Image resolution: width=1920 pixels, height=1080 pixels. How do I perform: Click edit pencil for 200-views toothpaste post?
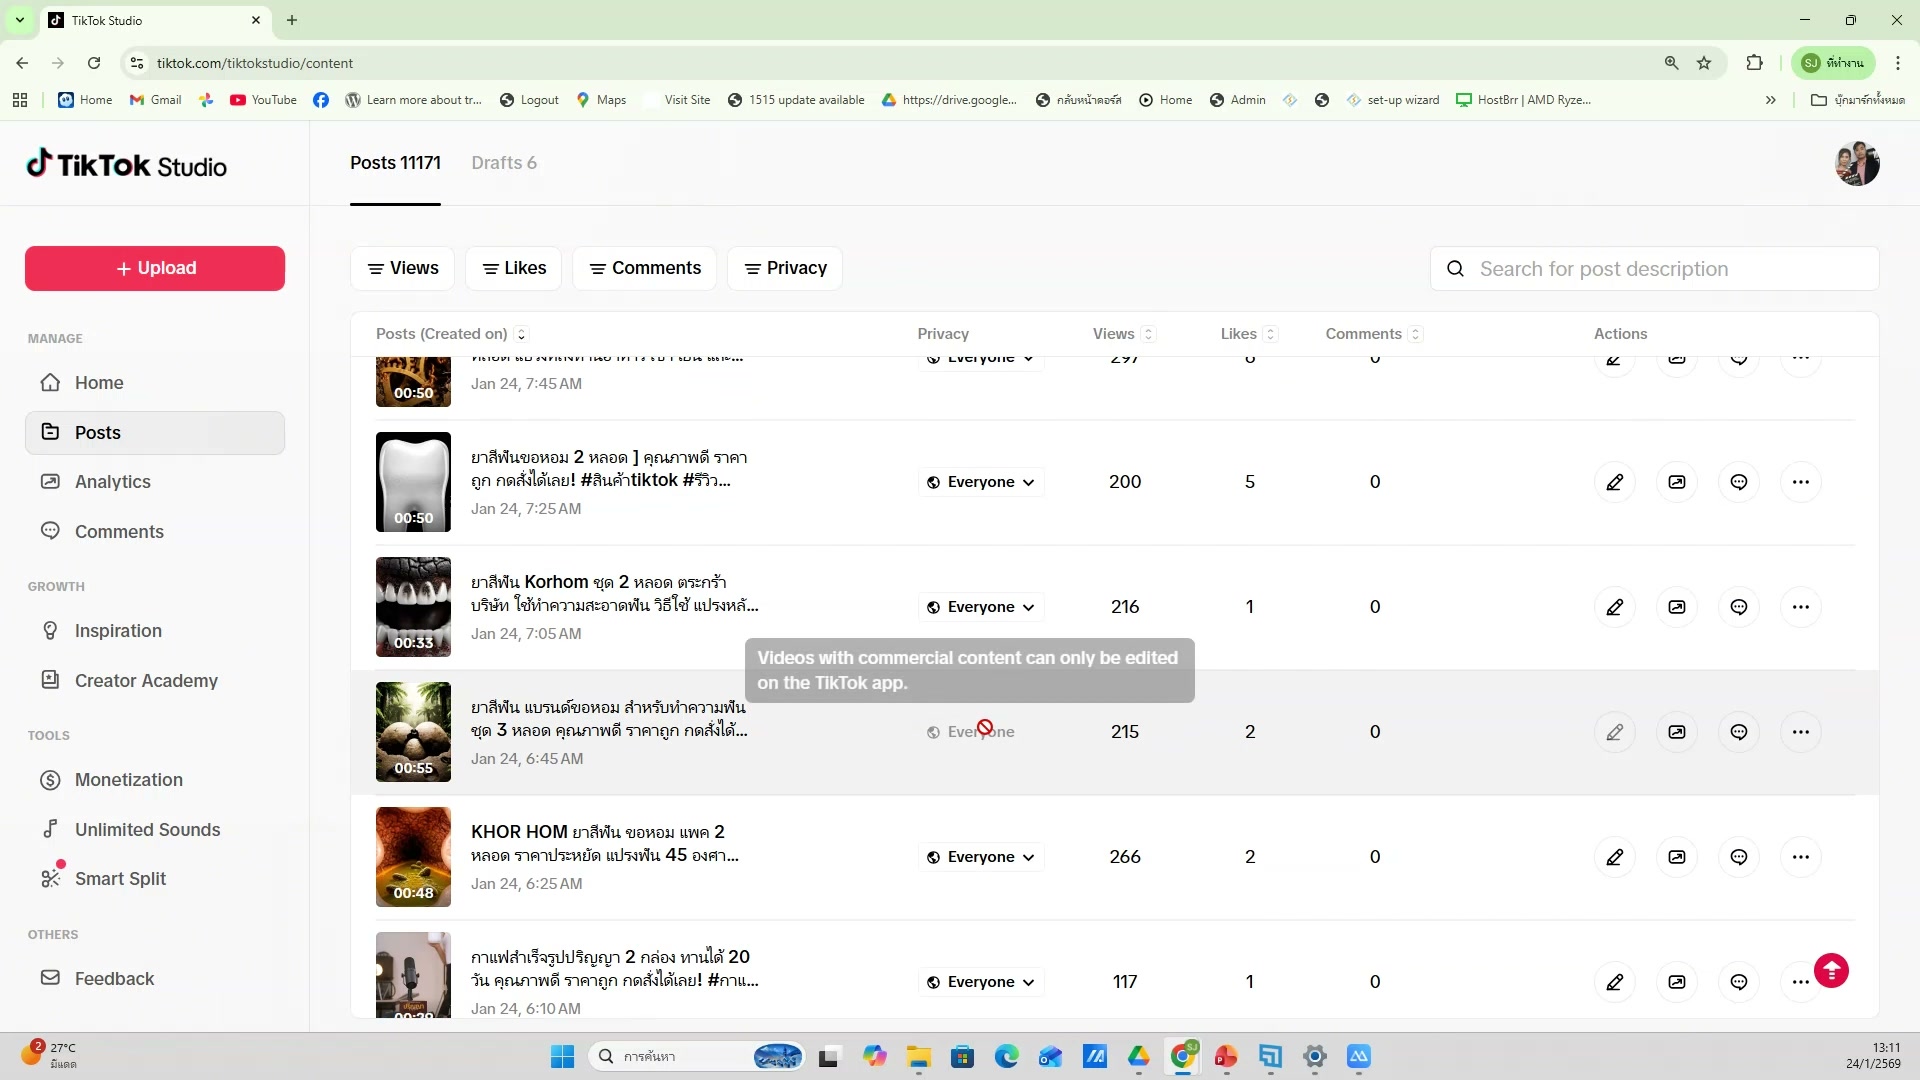1614,482
